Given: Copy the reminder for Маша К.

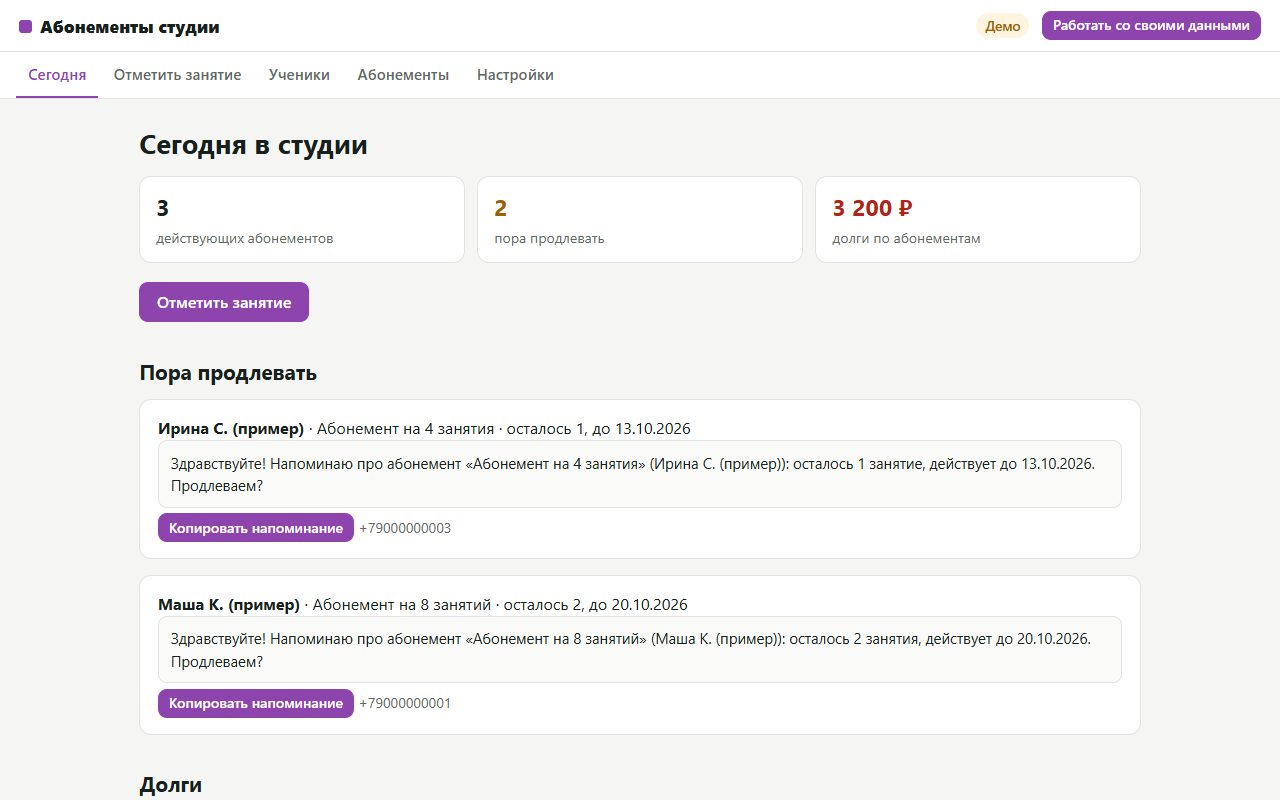Looking at the screenshot, I should click(x=256, y=703).
